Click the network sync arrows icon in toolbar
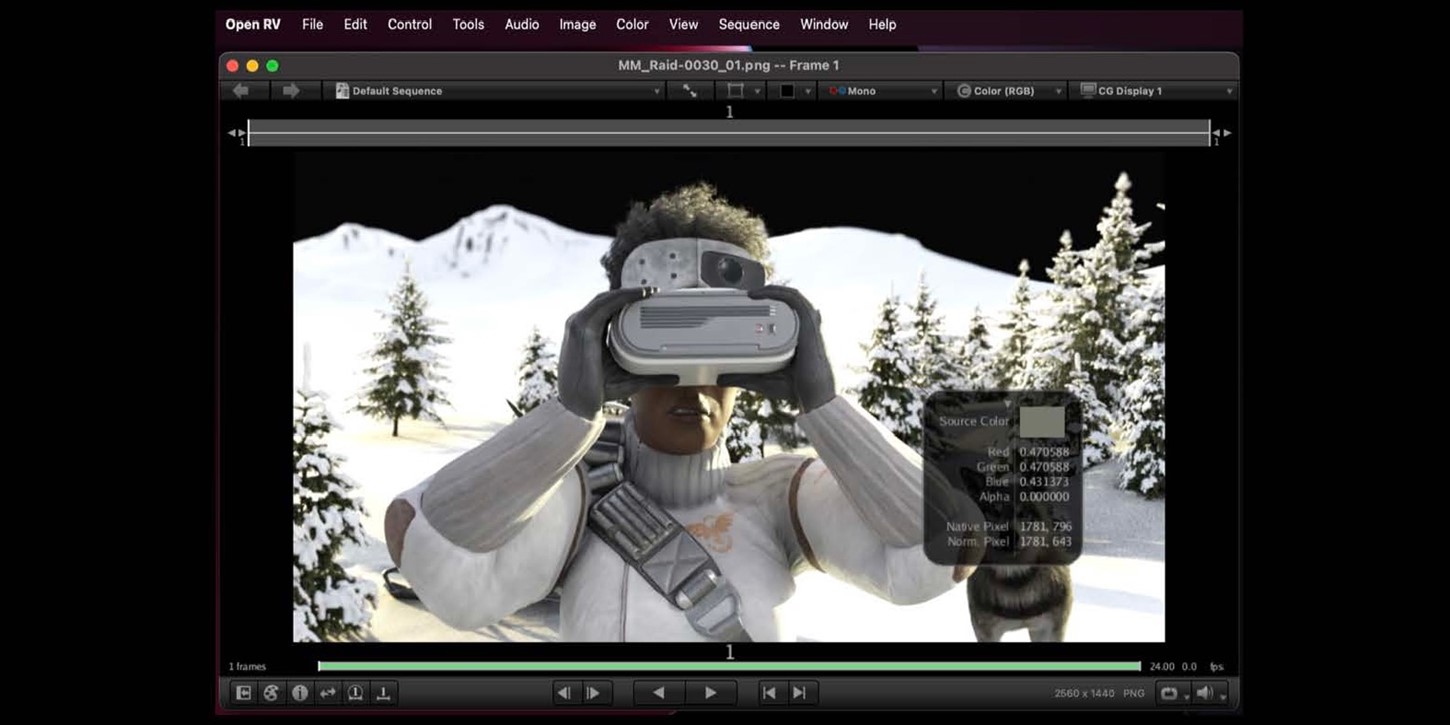This screenshot has width=1450, height=725. point(689,90)
